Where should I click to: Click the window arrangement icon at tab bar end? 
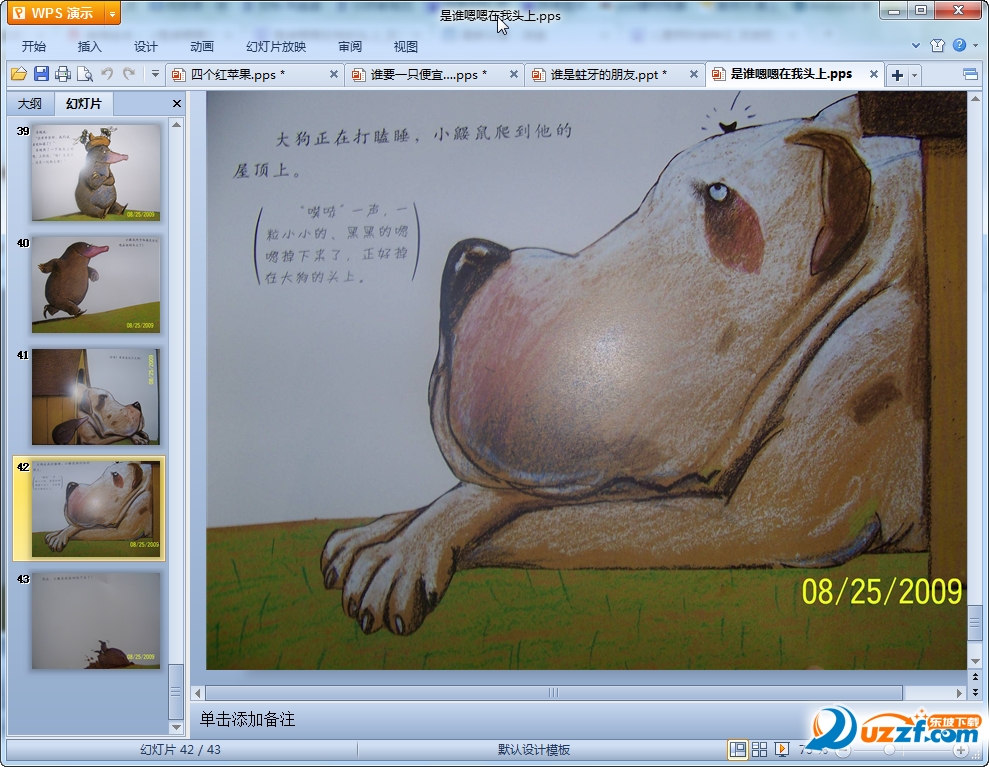click(x=970, y=74)
